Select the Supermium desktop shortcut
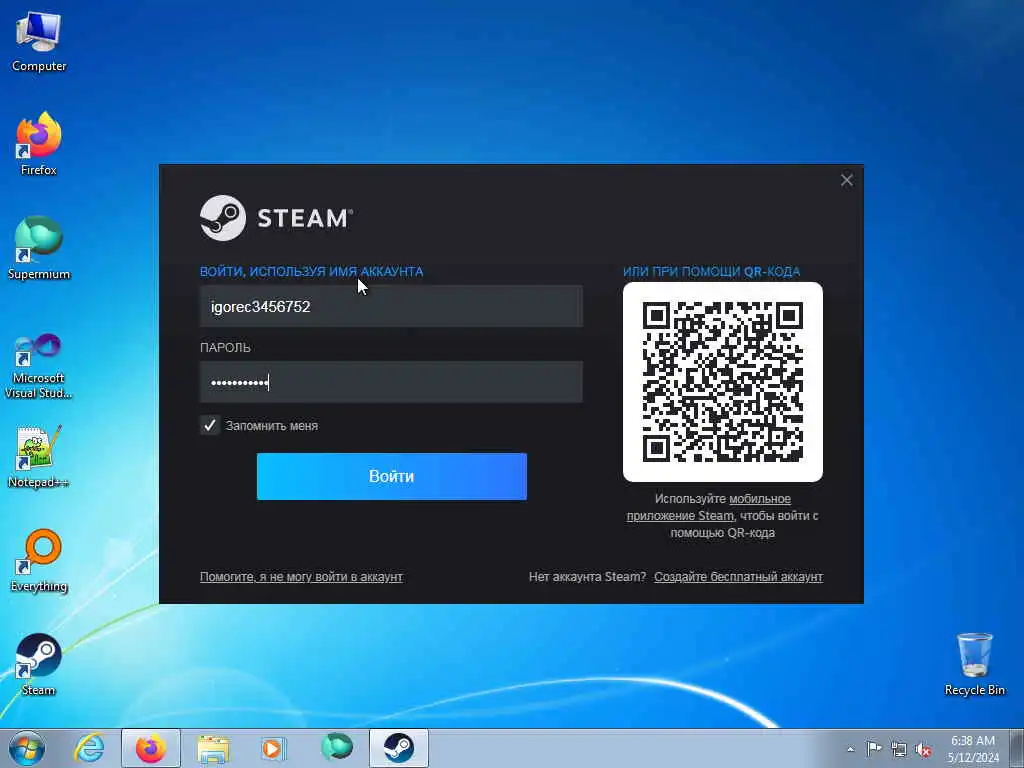Image resolution: width=1024 pixels, height=768 pixels. (39, 248)
